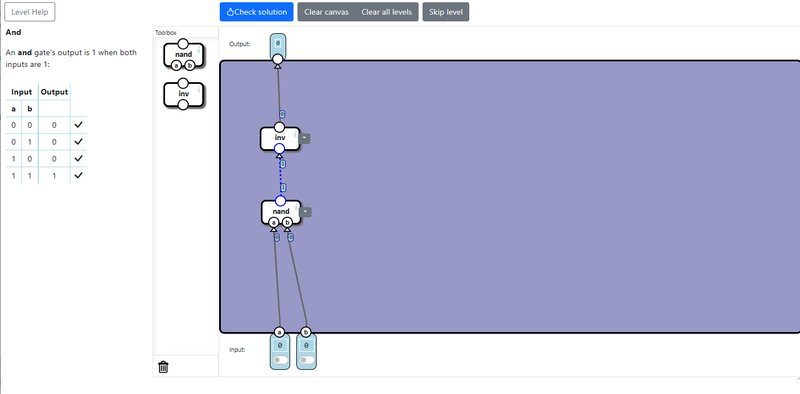Click the inv gate on the canvas

point(280,138)
